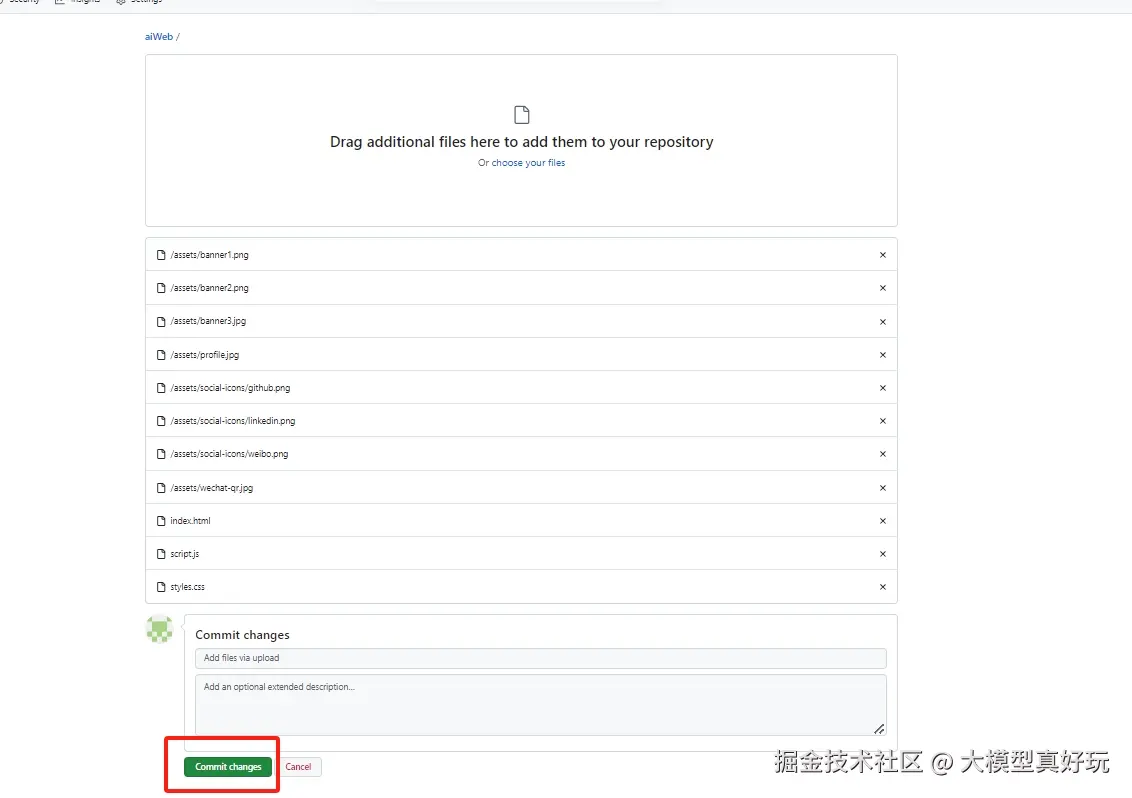This screenshot has height=798, width=1132.
Task: Click the choose your files link
Action: pyautogui.click(x=528, y=162)
